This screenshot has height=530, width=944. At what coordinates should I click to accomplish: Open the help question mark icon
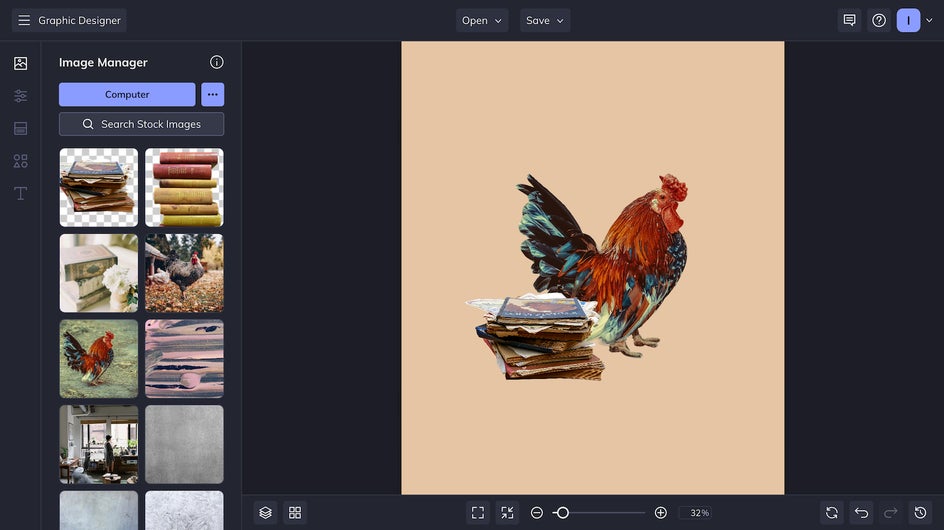pos(879,20)
